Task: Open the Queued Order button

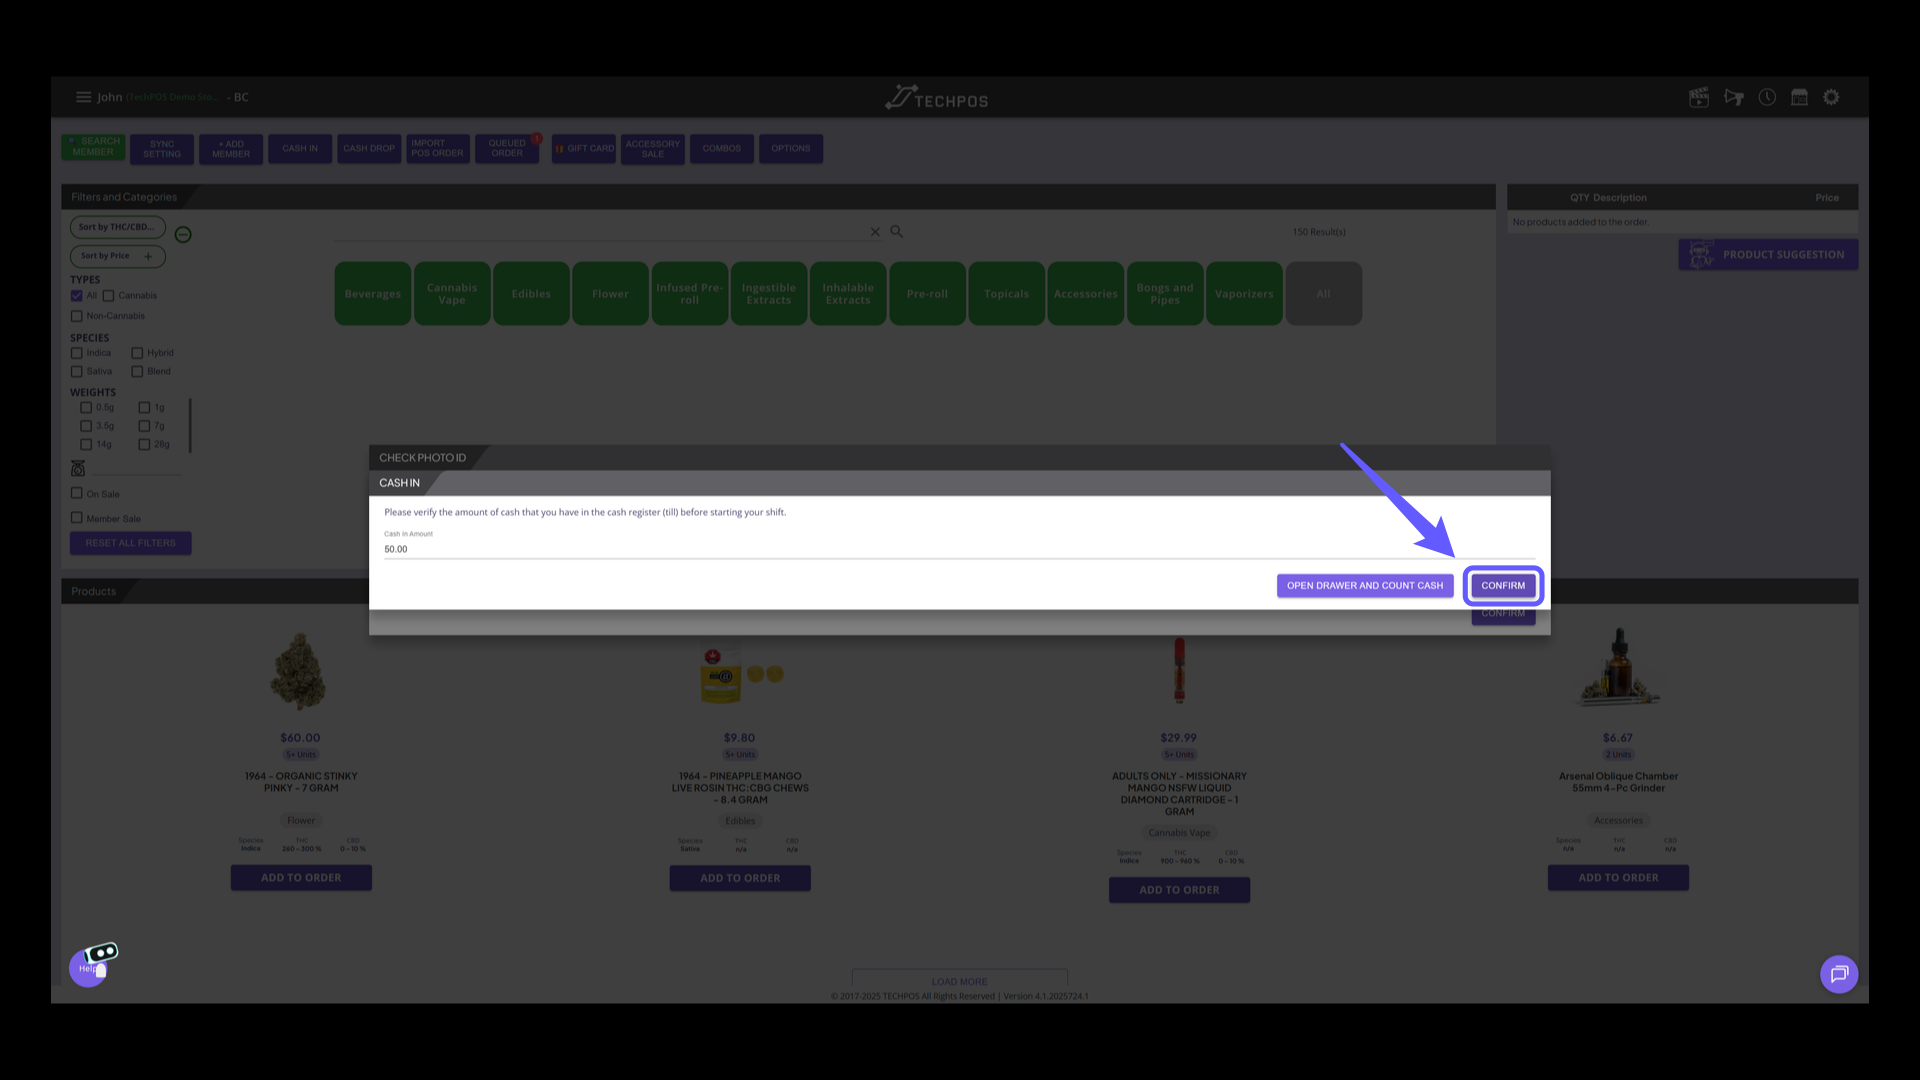Action: coord(507,149)
